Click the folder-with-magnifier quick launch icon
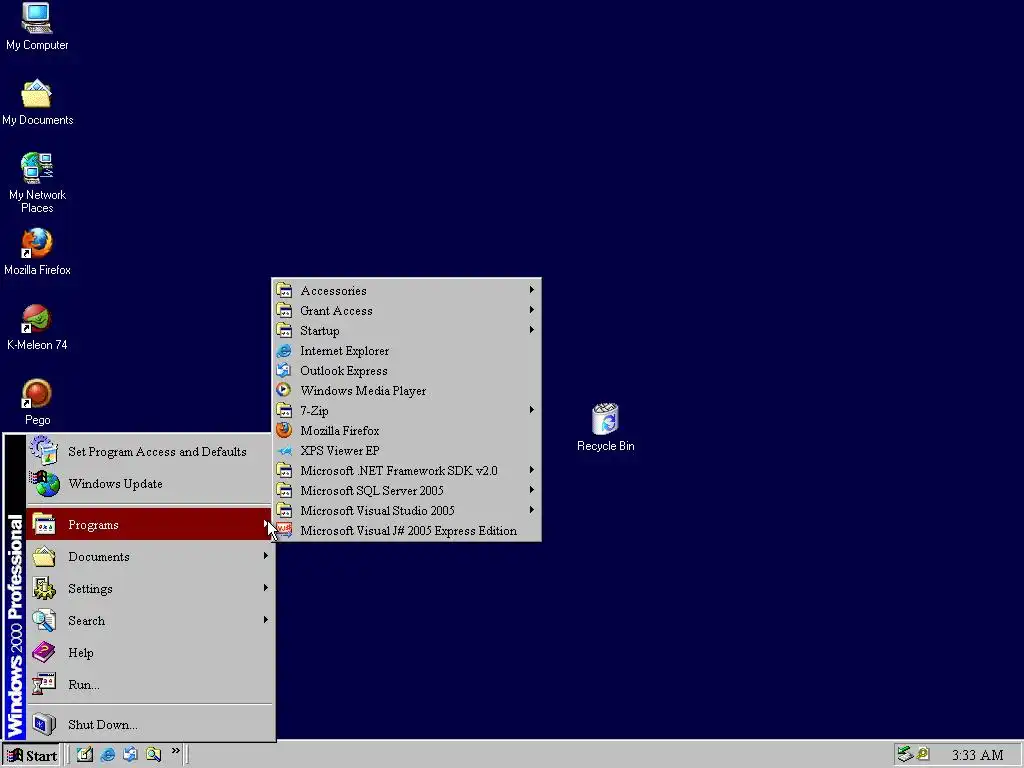Viewport: 1024px width, 768px height. [x=153, y=754]
